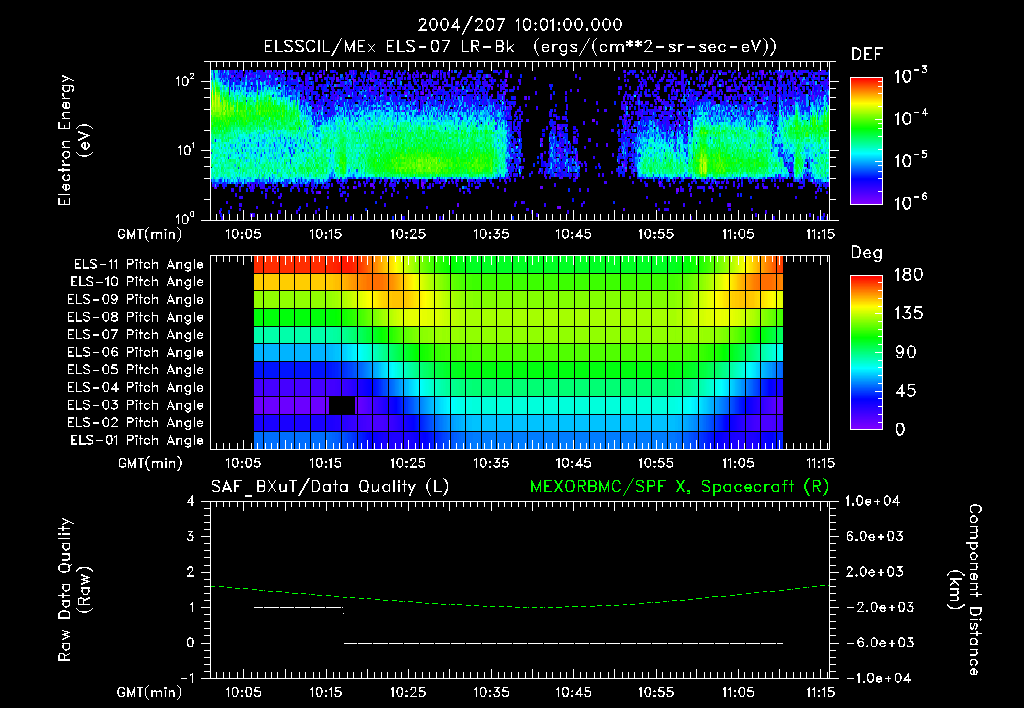Select the 'ELS-11 Pitch Angle' row label
Viewport: 1024px width, 708px height.
[138, 265]
